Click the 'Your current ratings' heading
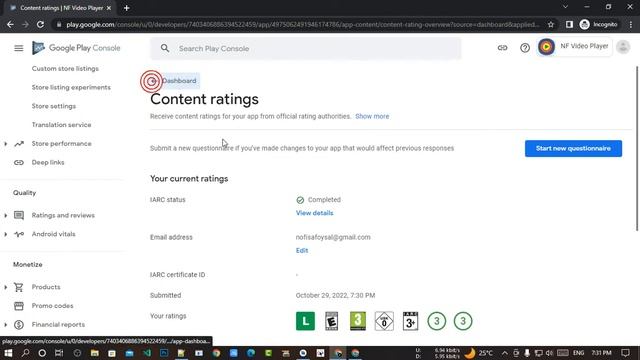Image resolution: width=640 pixels, height=360 pixels. tap(189, 179)
